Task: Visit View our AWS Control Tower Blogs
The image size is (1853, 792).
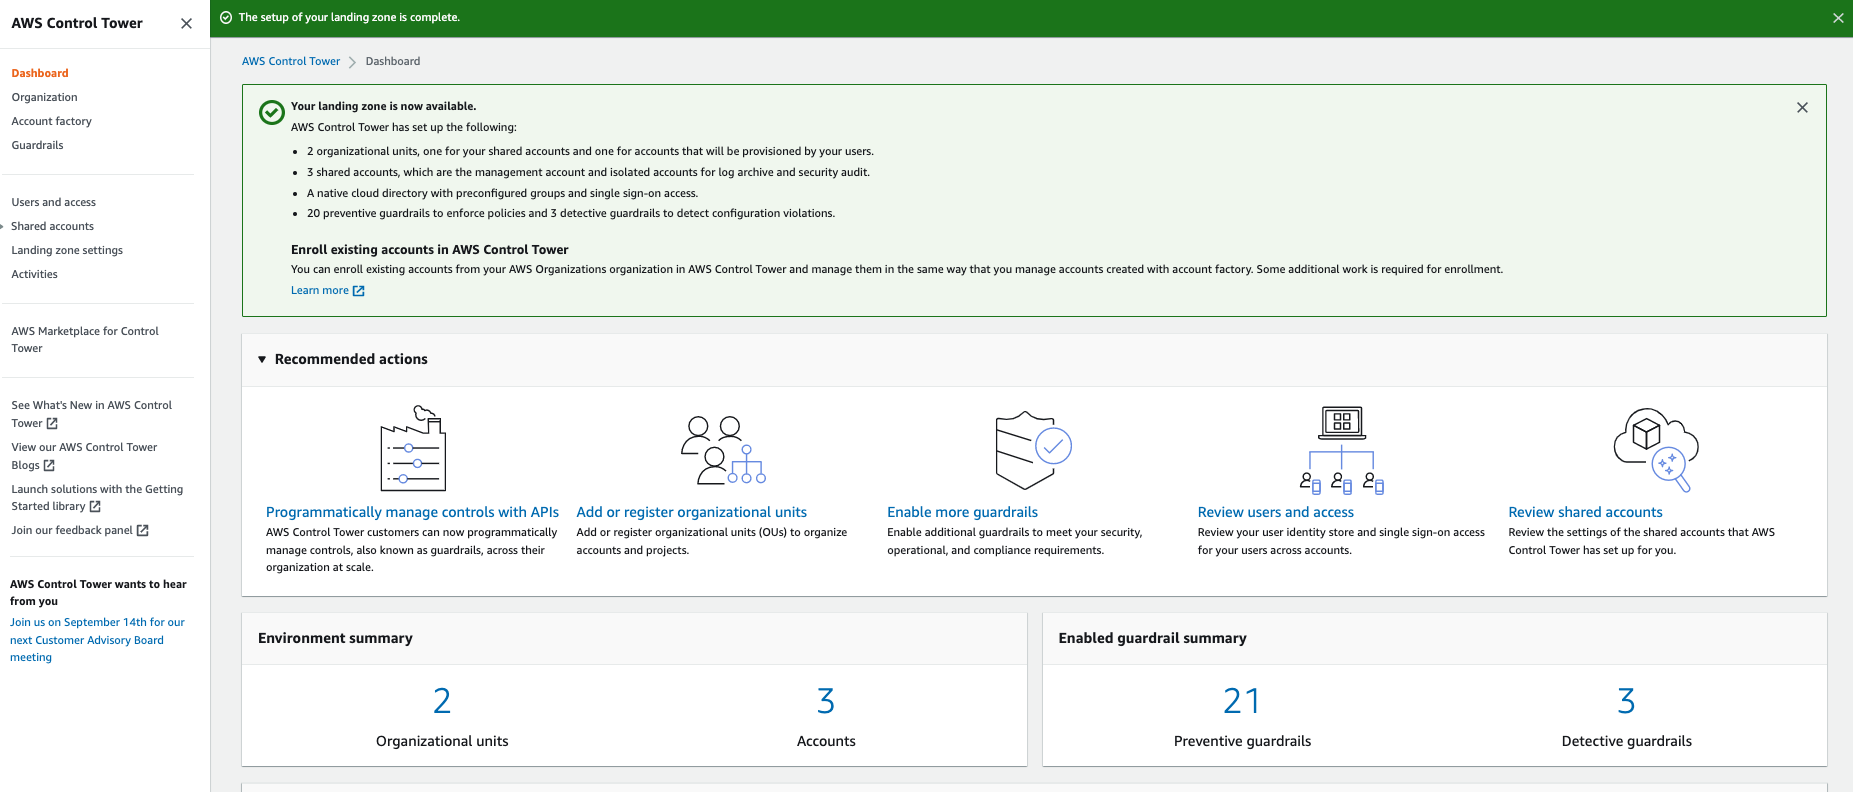Action: (84, 456)
